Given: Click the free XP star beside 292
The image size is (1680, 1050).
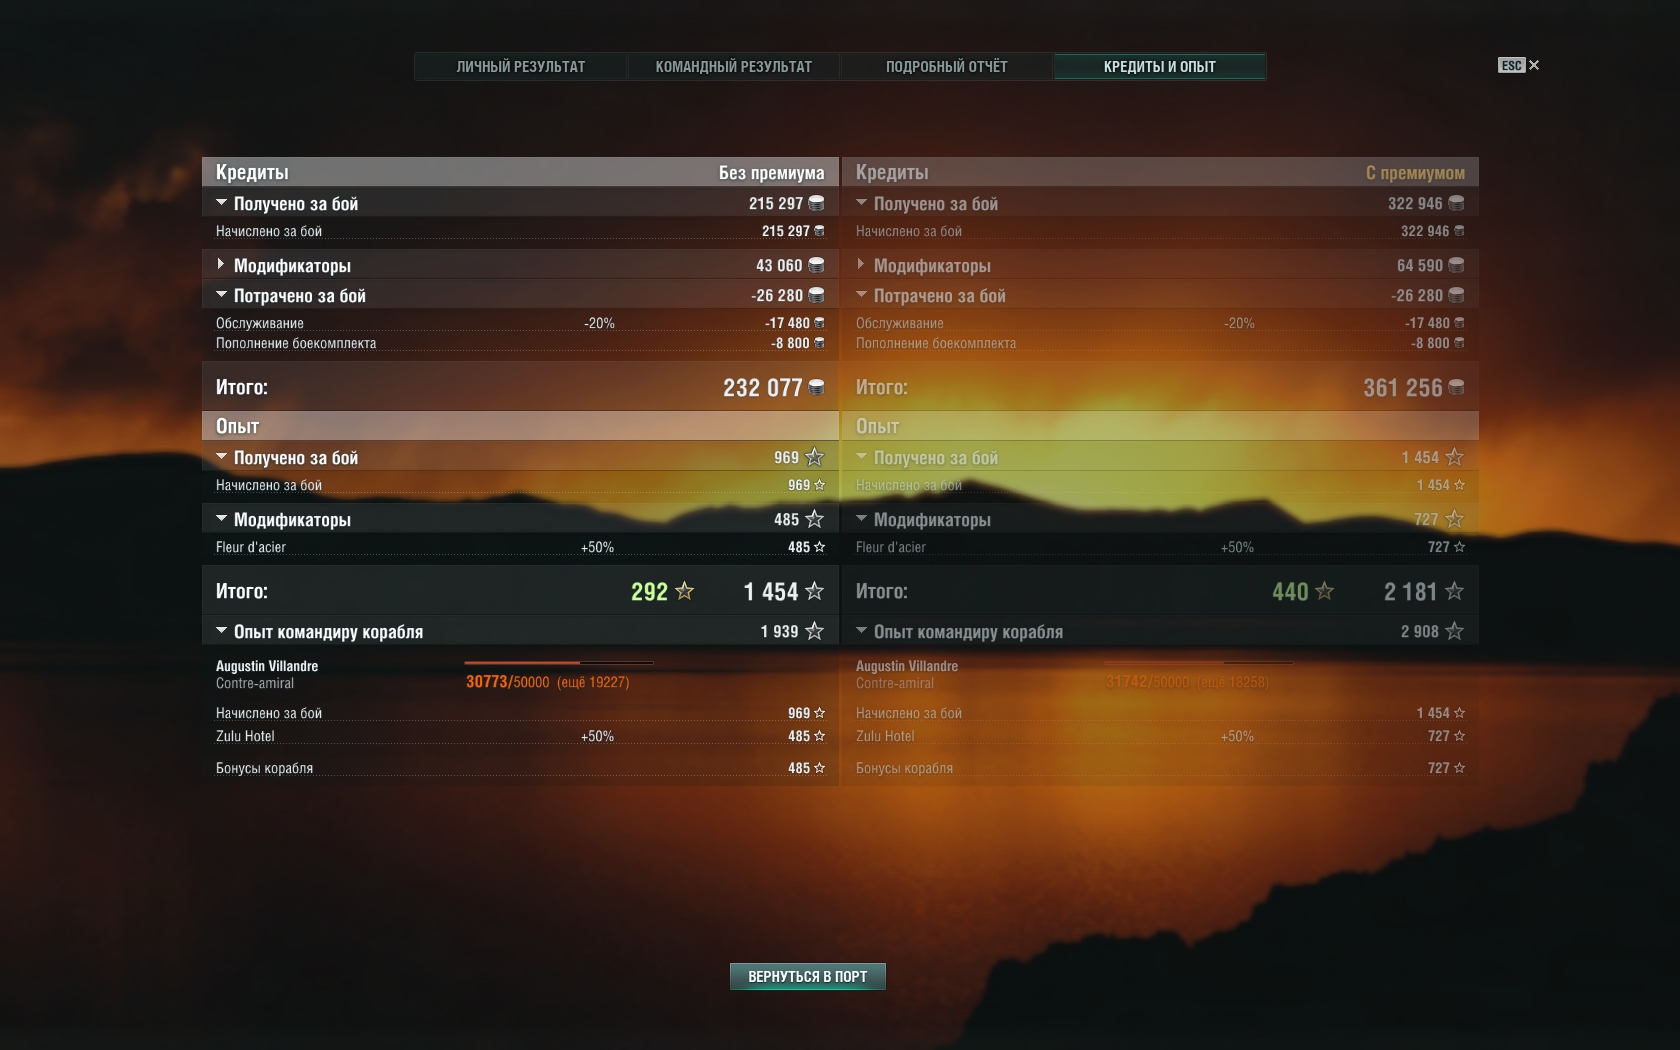Looking at the screenshot, I should coord(685,592).
